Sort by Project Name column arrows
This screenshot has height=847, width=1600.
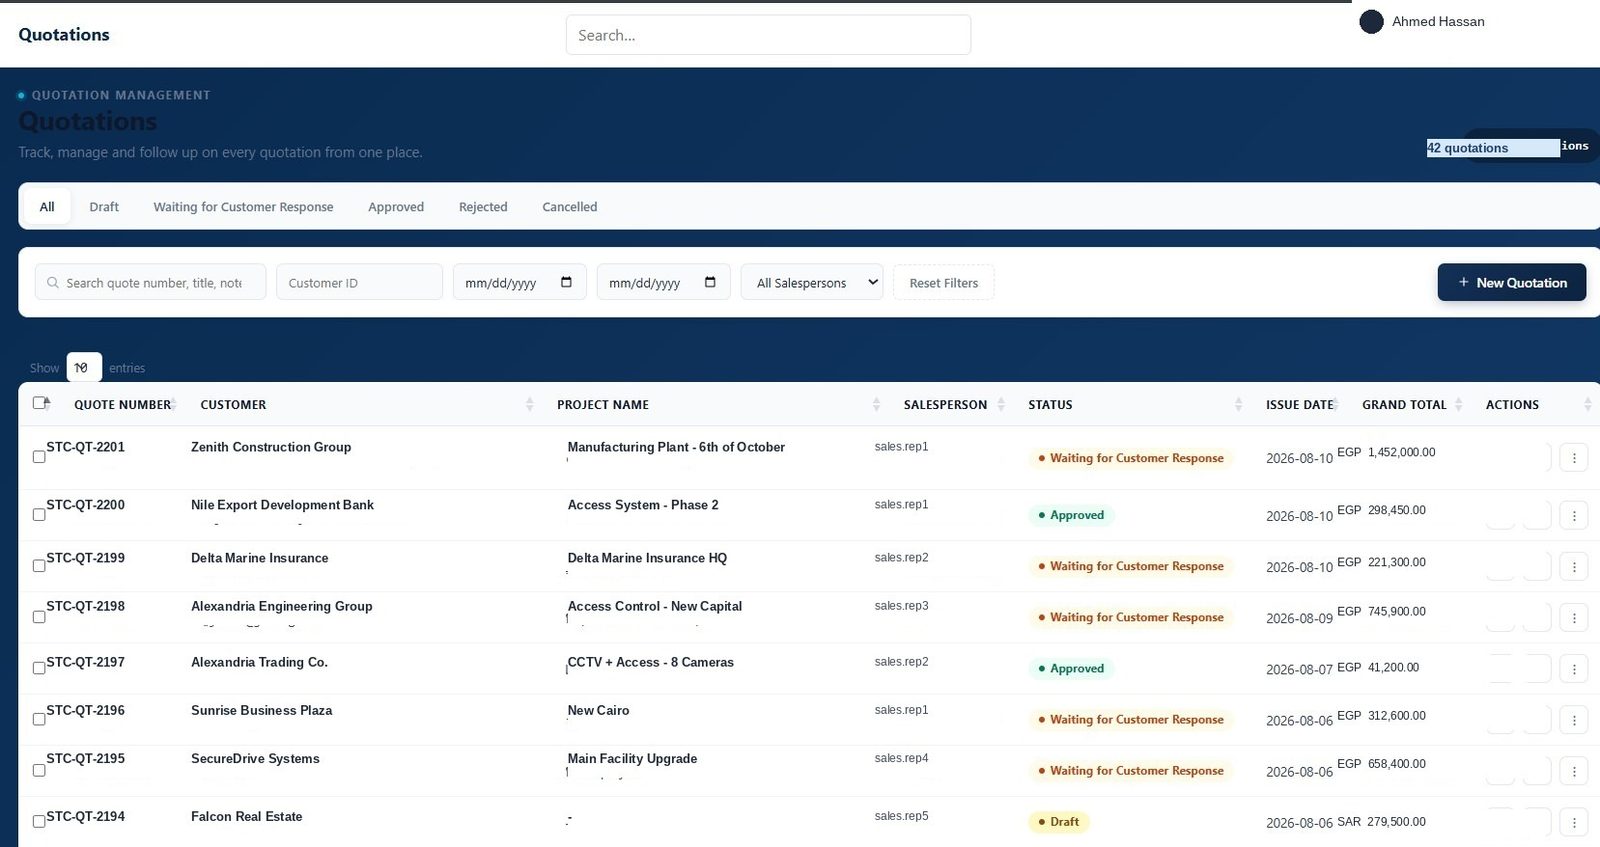(876, 404)
